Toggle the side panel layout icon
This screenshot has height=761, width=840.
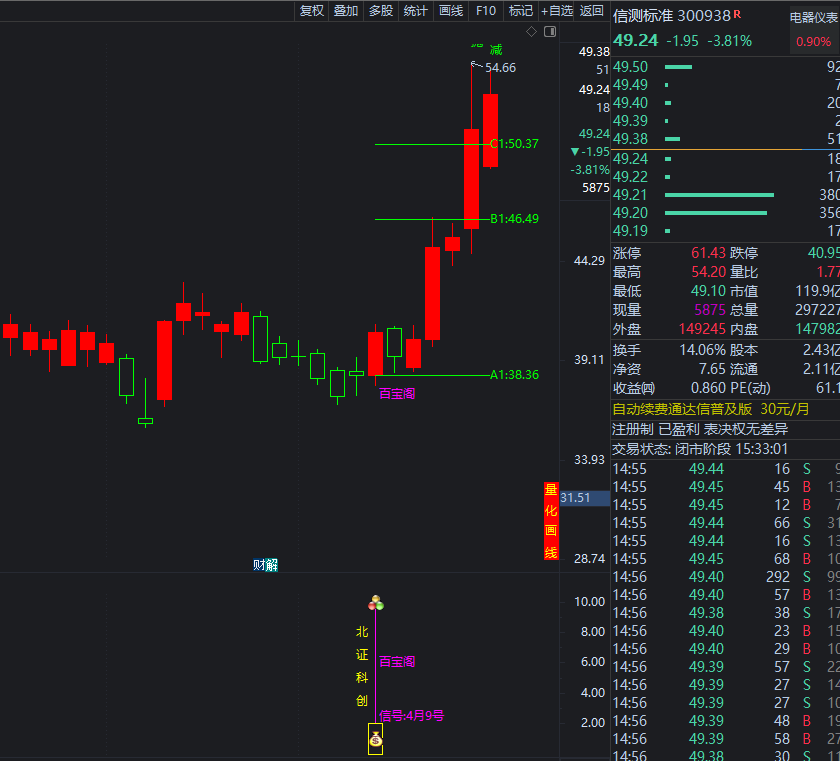pos(549,33)
